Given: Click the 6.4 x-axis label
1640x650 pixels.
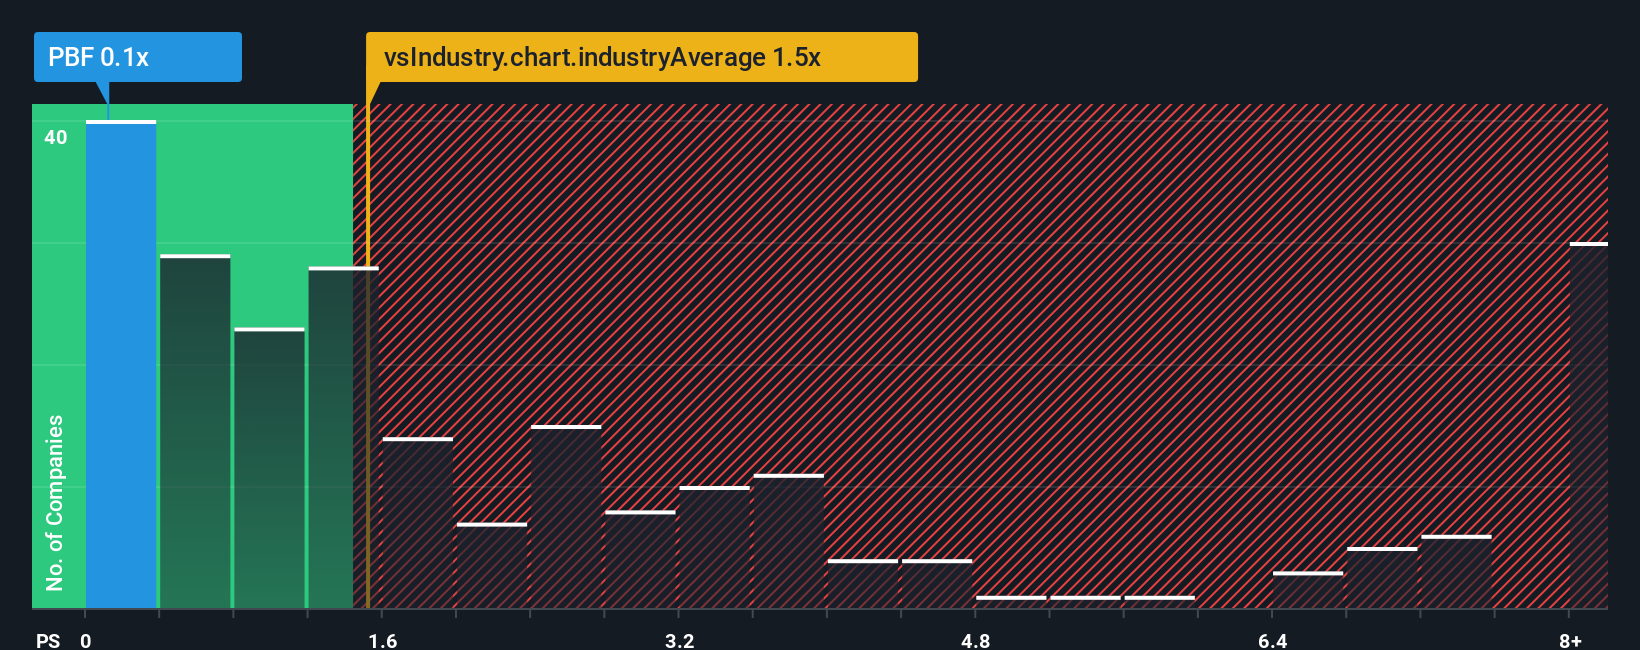Looking at the screenshot, I should click(x=1273, y=640).
